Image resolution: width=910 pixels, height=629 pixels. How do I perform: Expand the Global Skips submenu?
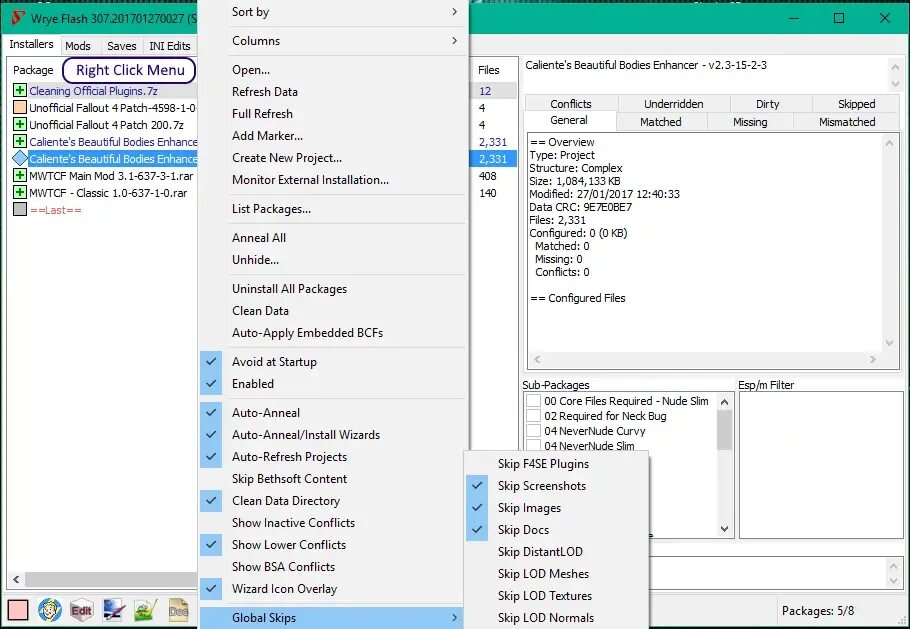333,618
